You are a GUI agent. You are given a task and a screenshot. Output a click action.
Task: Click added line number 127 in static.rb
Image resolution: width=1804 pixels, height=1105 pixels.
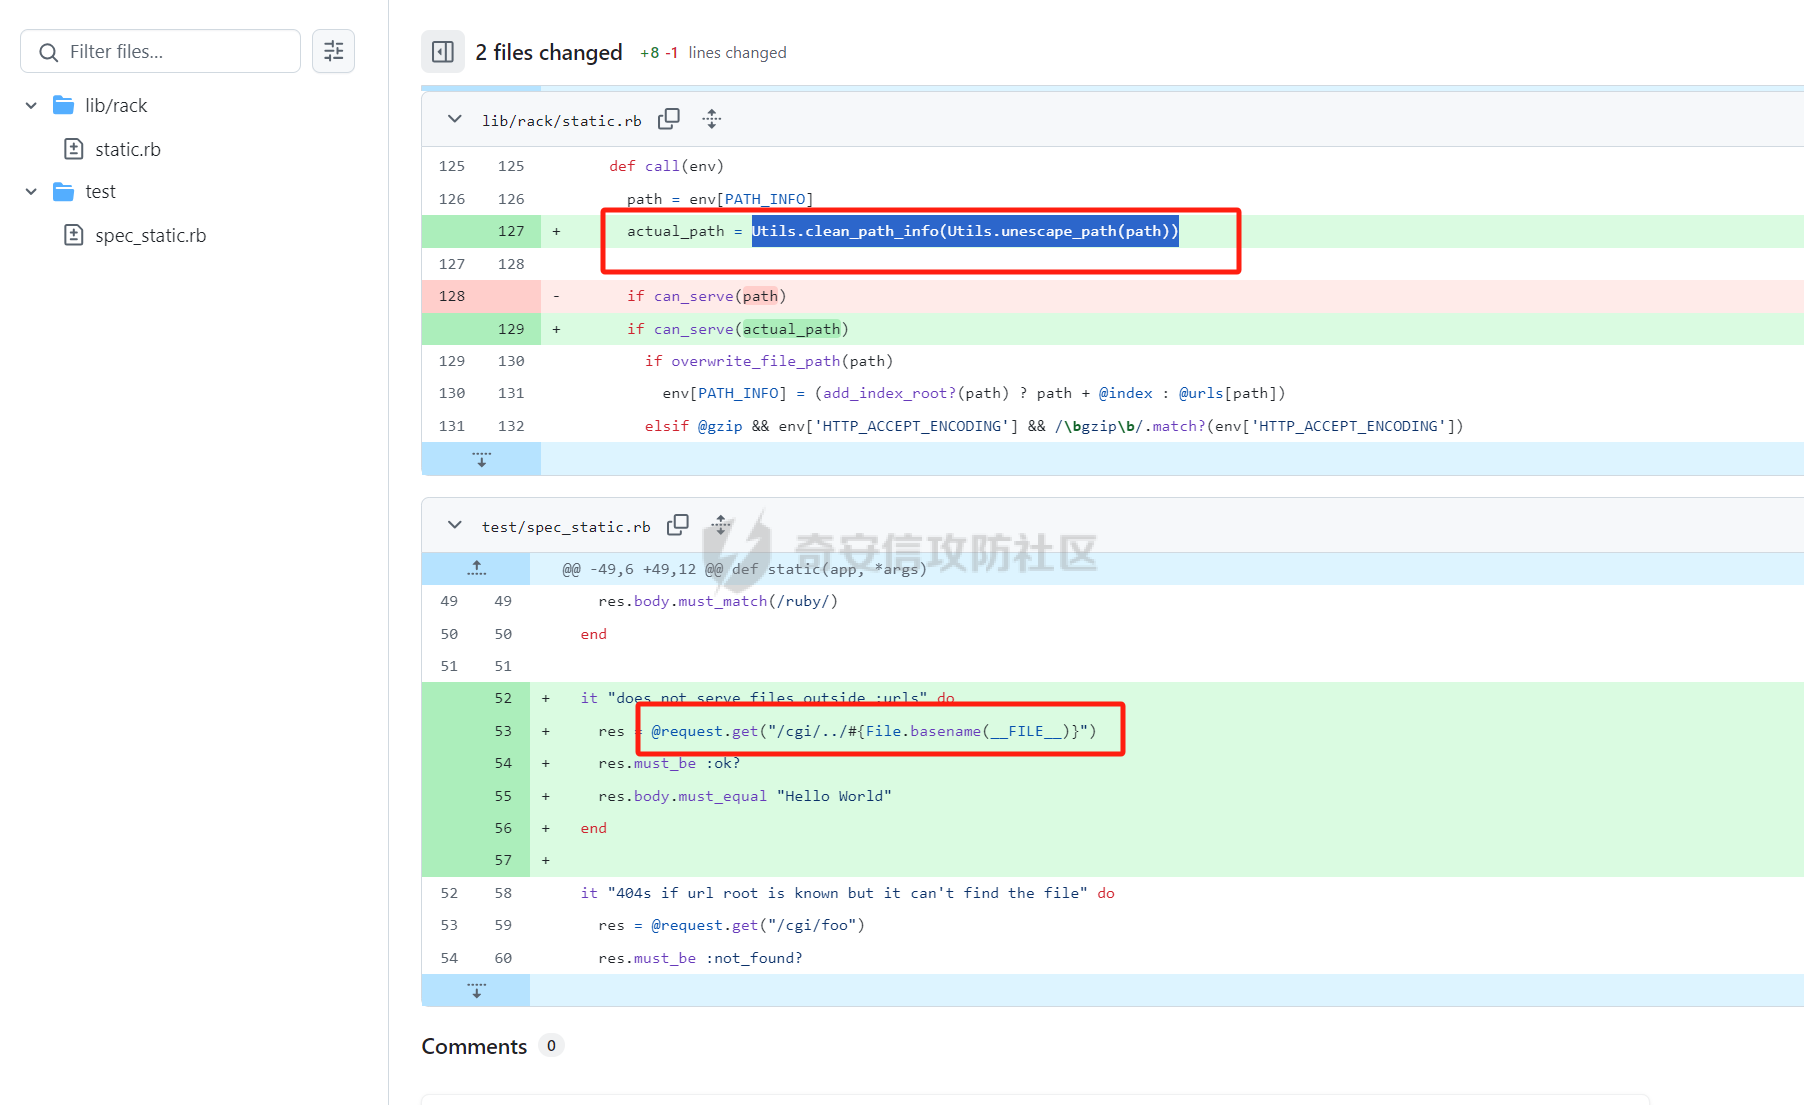coord(511,231)
